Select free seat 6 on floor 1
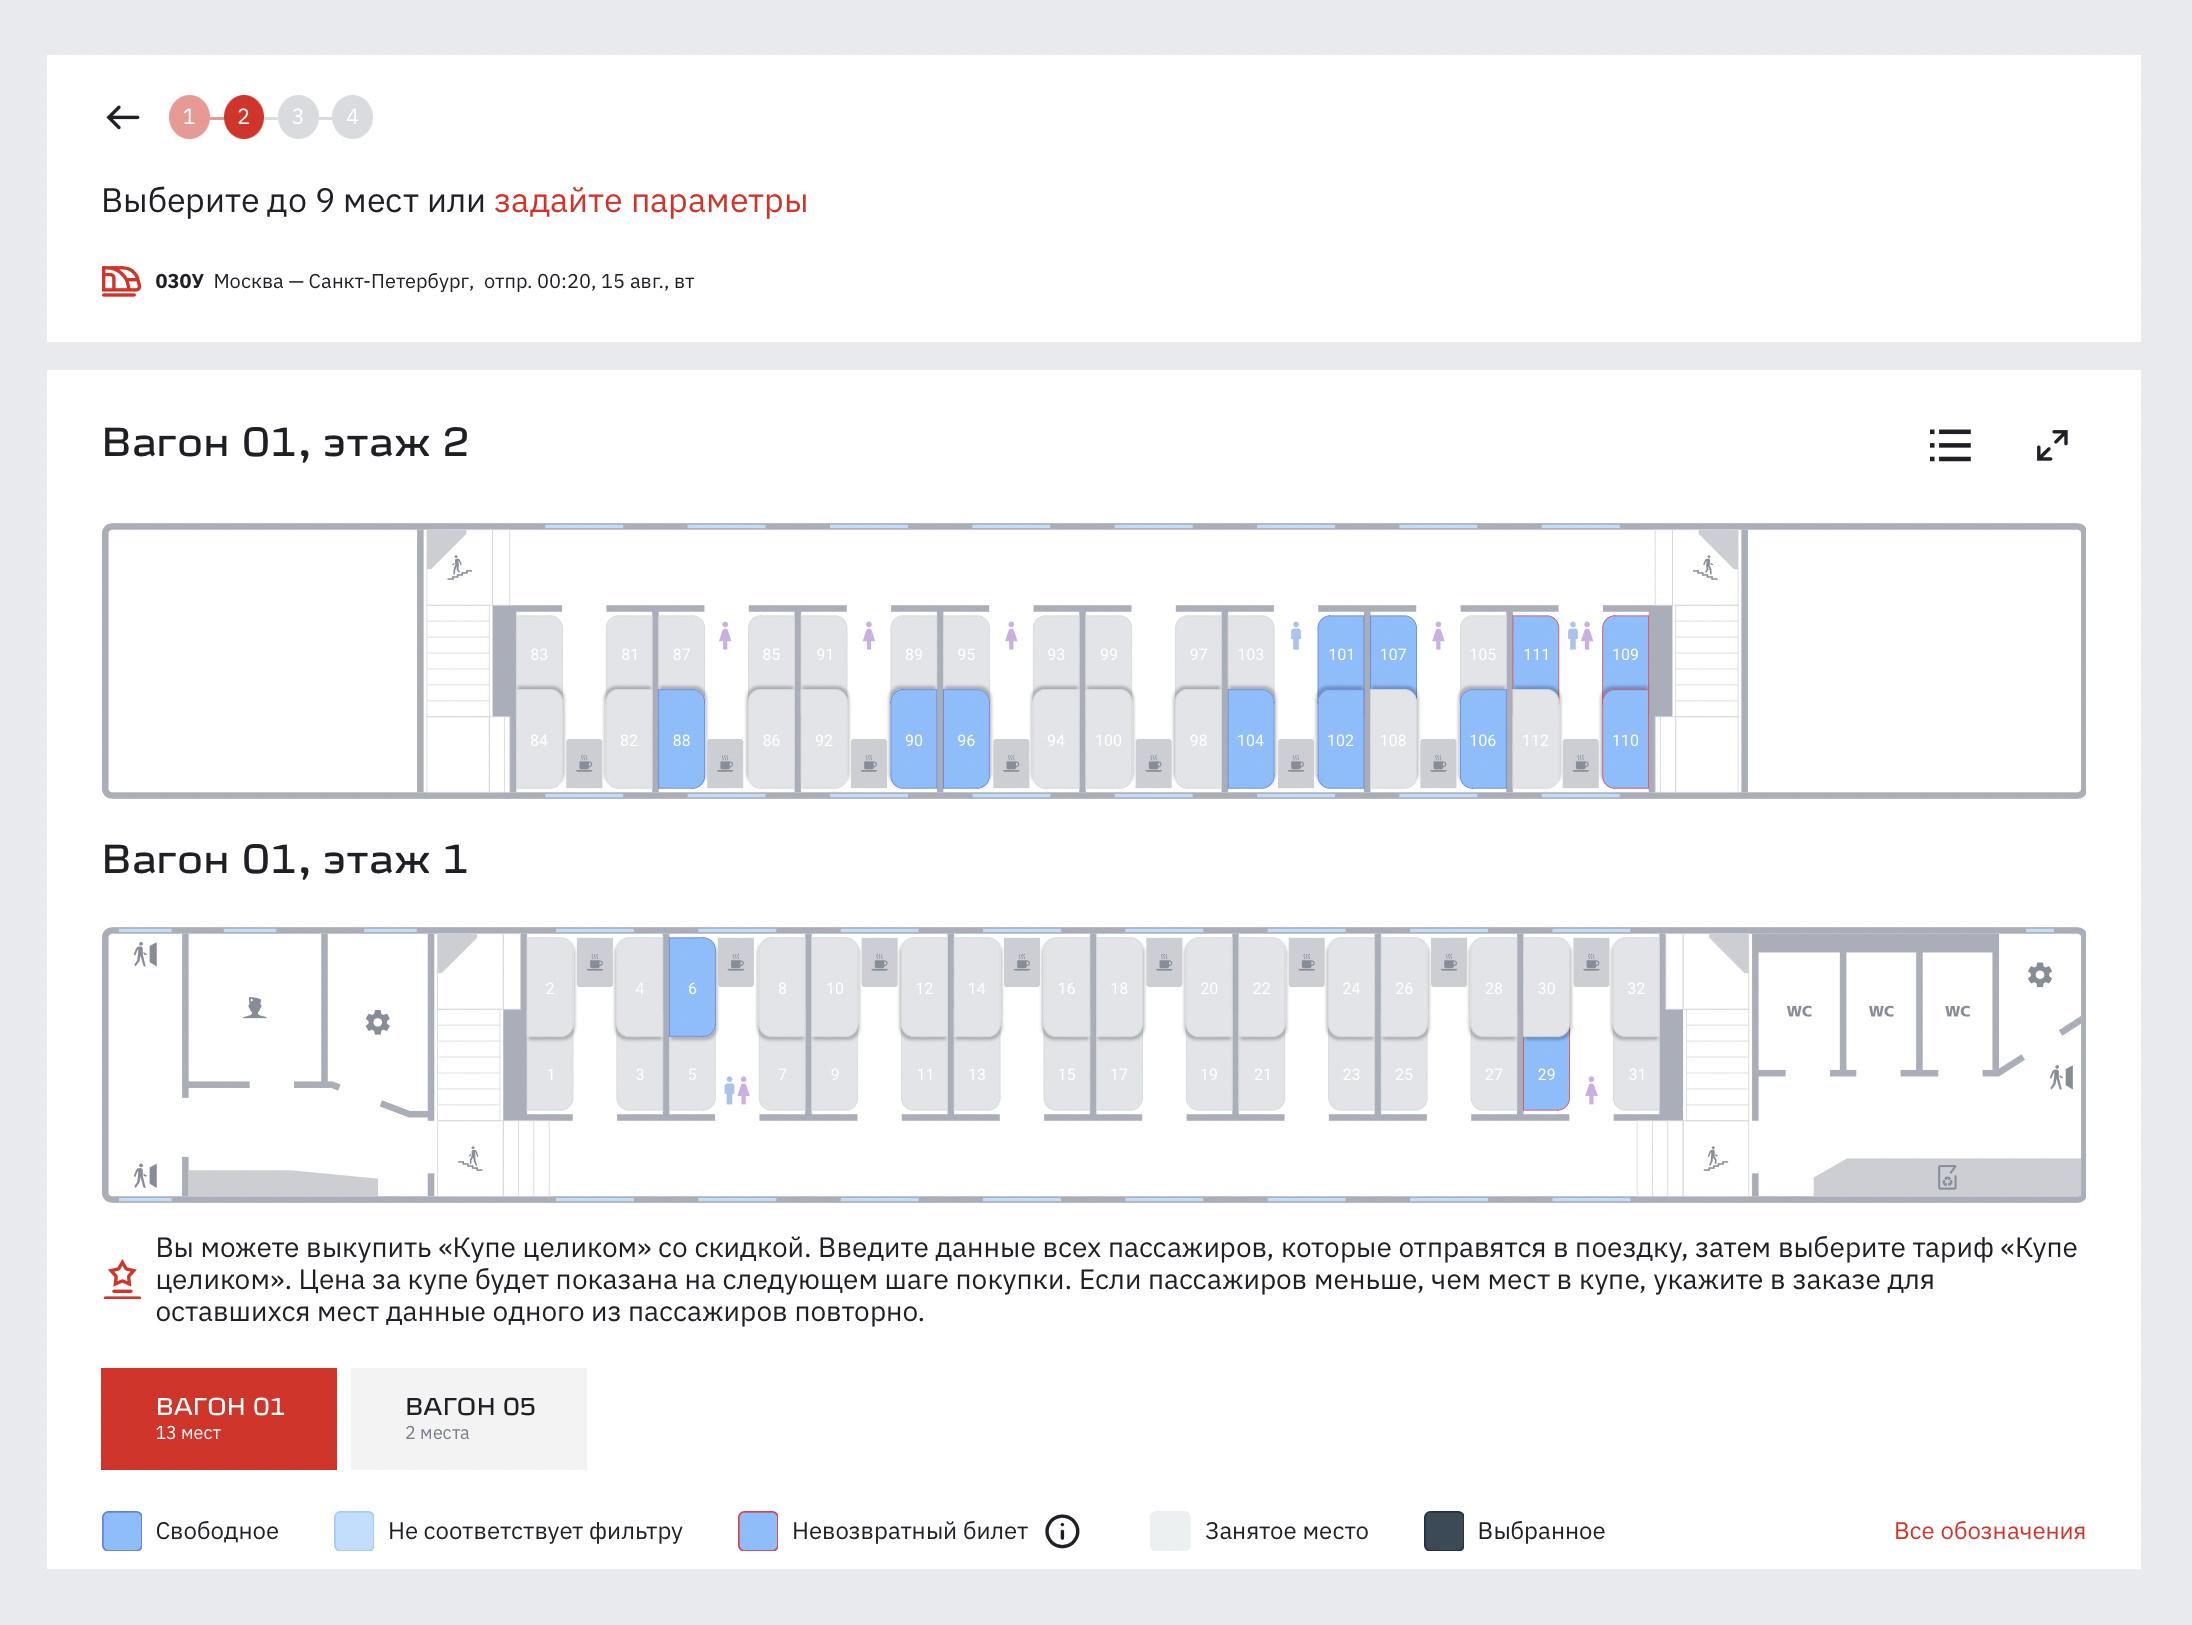 pos(692,988)
